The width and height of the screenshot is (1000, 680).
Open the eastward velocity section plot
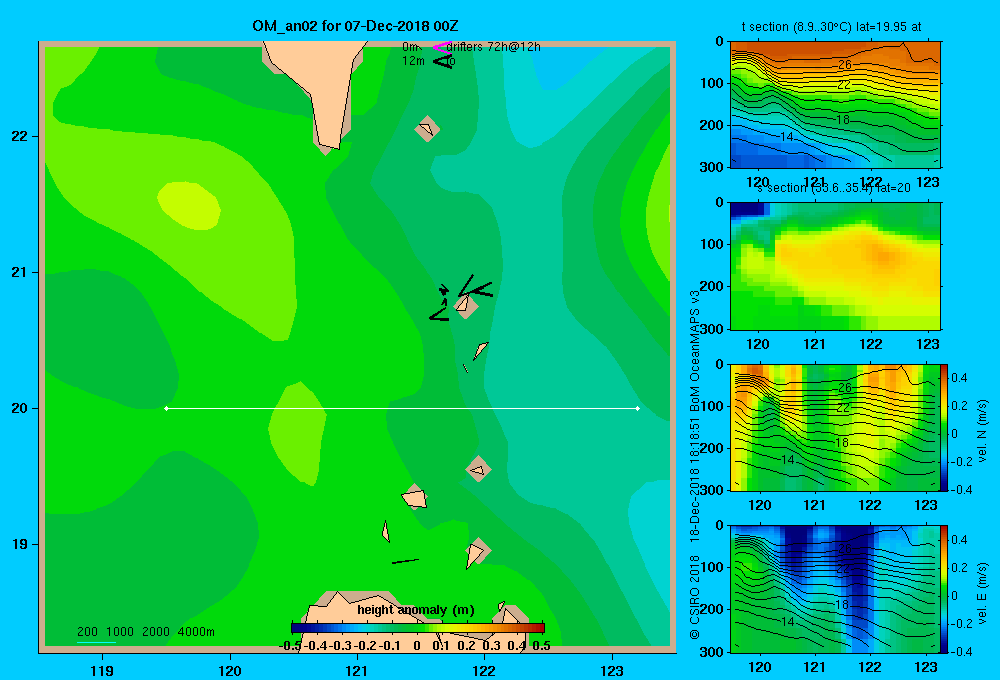[835, 589]
